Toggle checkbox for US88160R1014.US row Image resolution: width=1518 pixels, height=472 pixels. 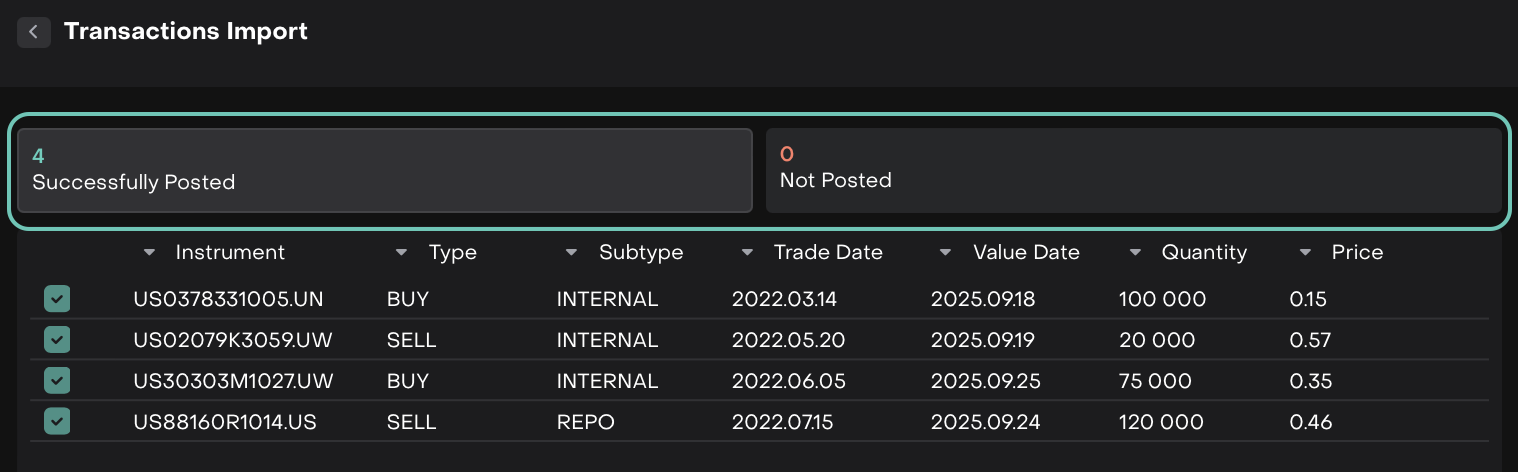tap(57, 422)
